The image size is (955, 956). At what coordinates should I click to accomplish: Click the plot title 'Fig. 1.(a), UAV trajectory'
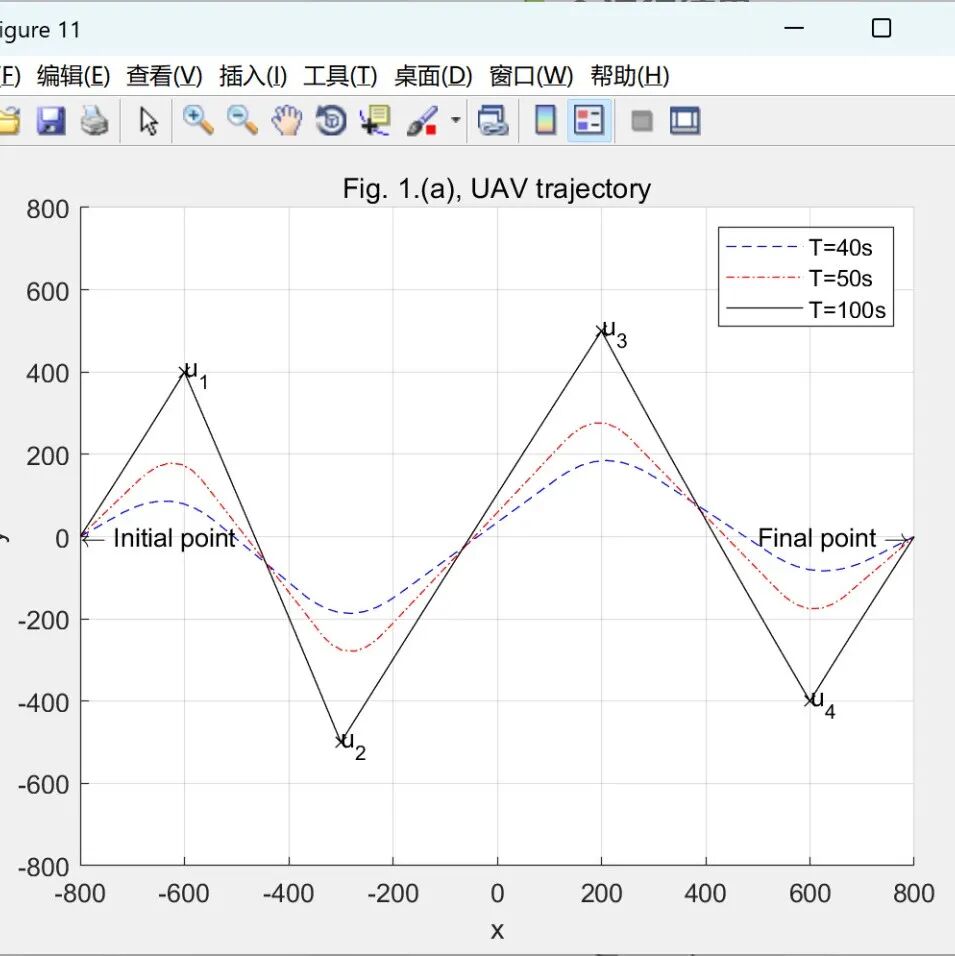[x=496, y=189]
